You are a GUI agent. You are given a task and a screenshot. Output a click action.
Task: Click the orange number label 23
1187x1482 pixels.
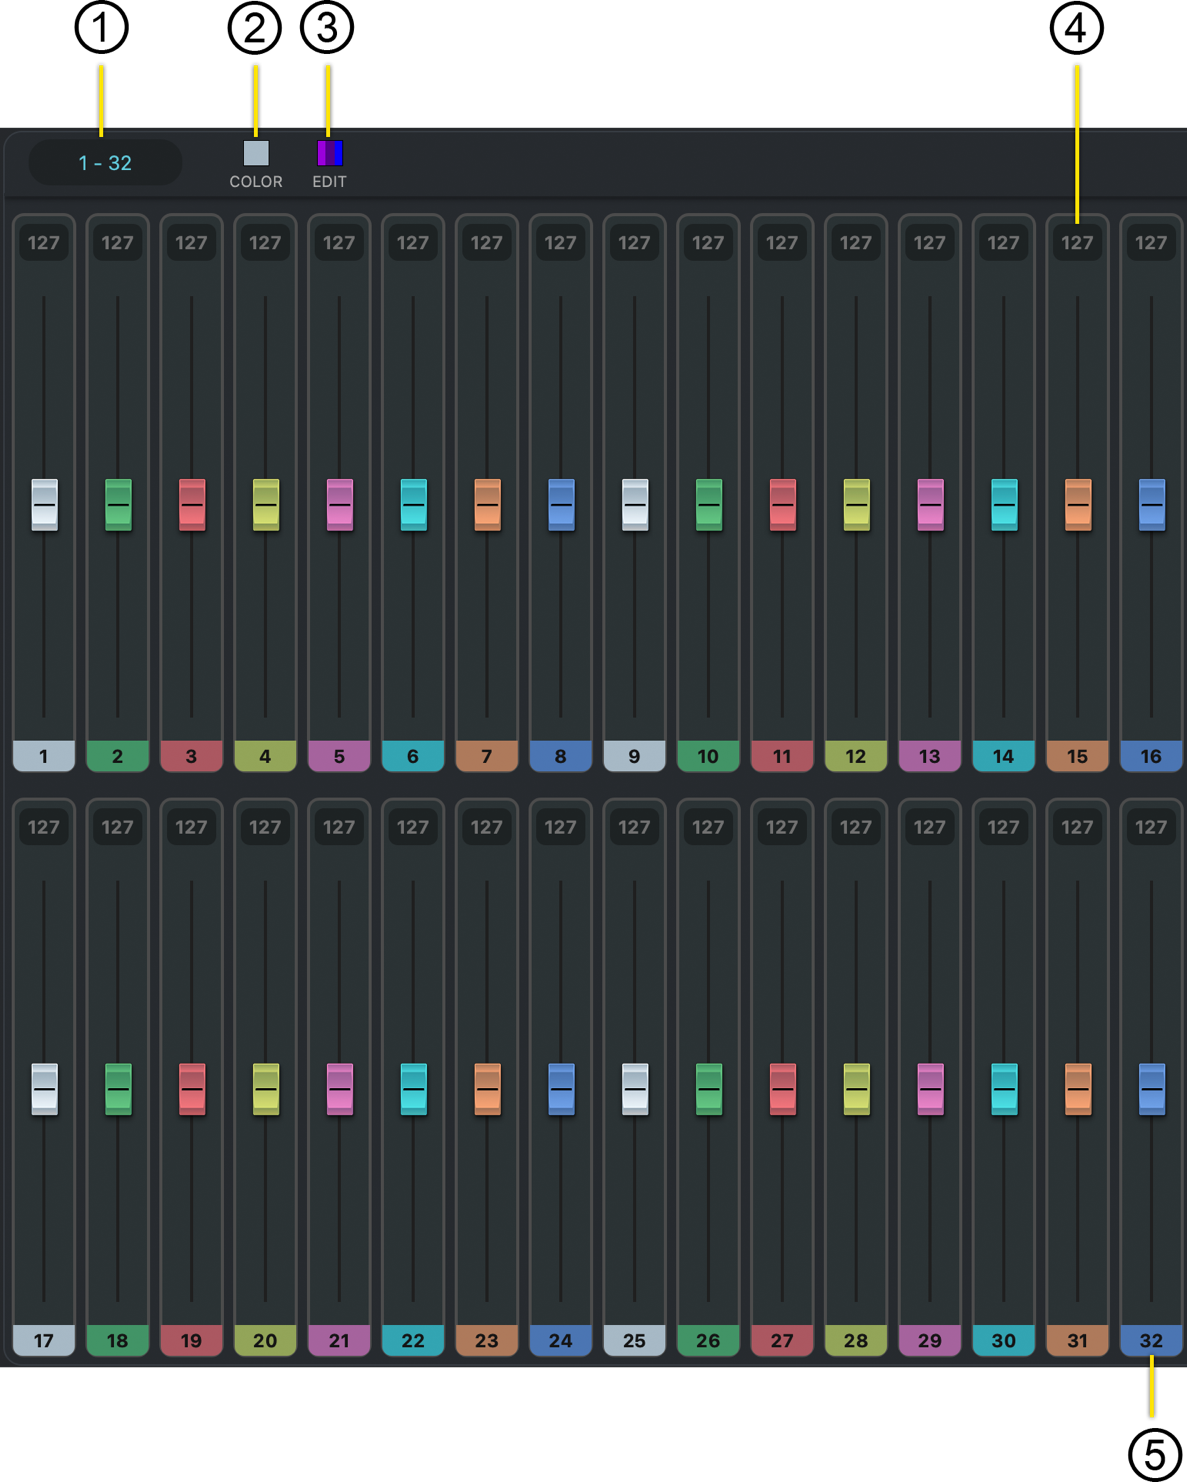coord(487,1340)
